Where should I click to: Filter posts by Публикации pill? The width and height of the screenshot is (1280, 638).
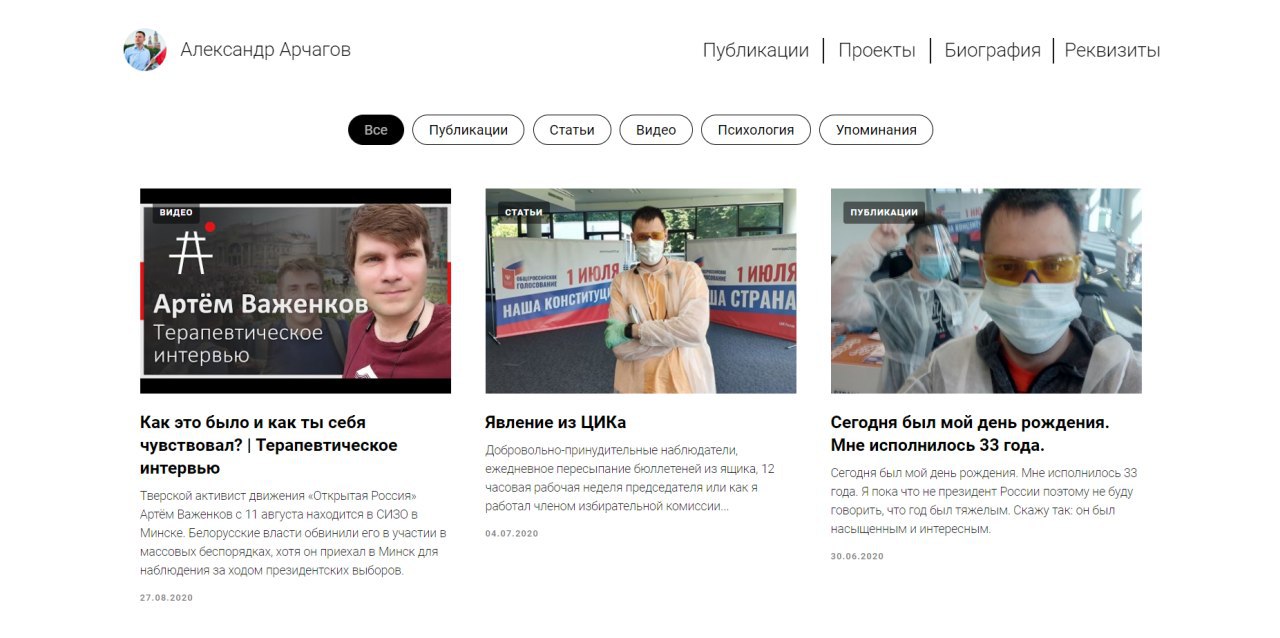468,130
